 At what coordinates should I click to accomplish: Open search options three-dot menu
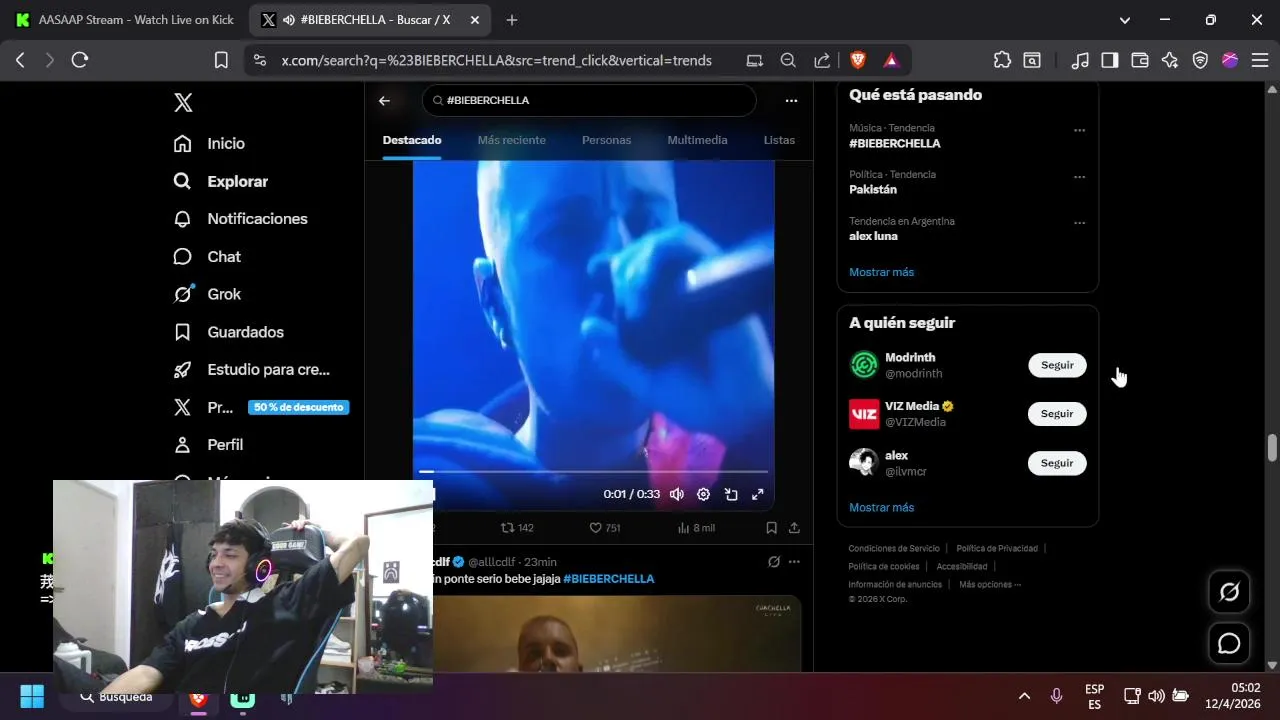pos(791,101)
